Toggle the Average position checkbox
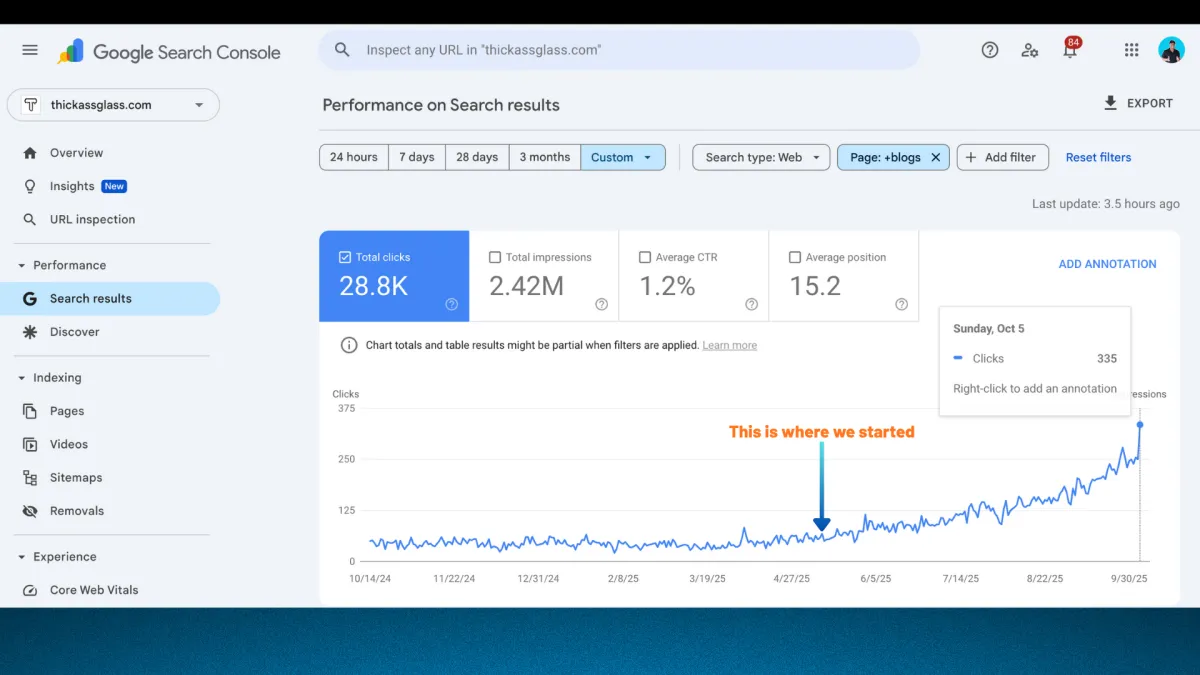Image resolution: width=1200 pixels, height=675 pixels. 795,257
